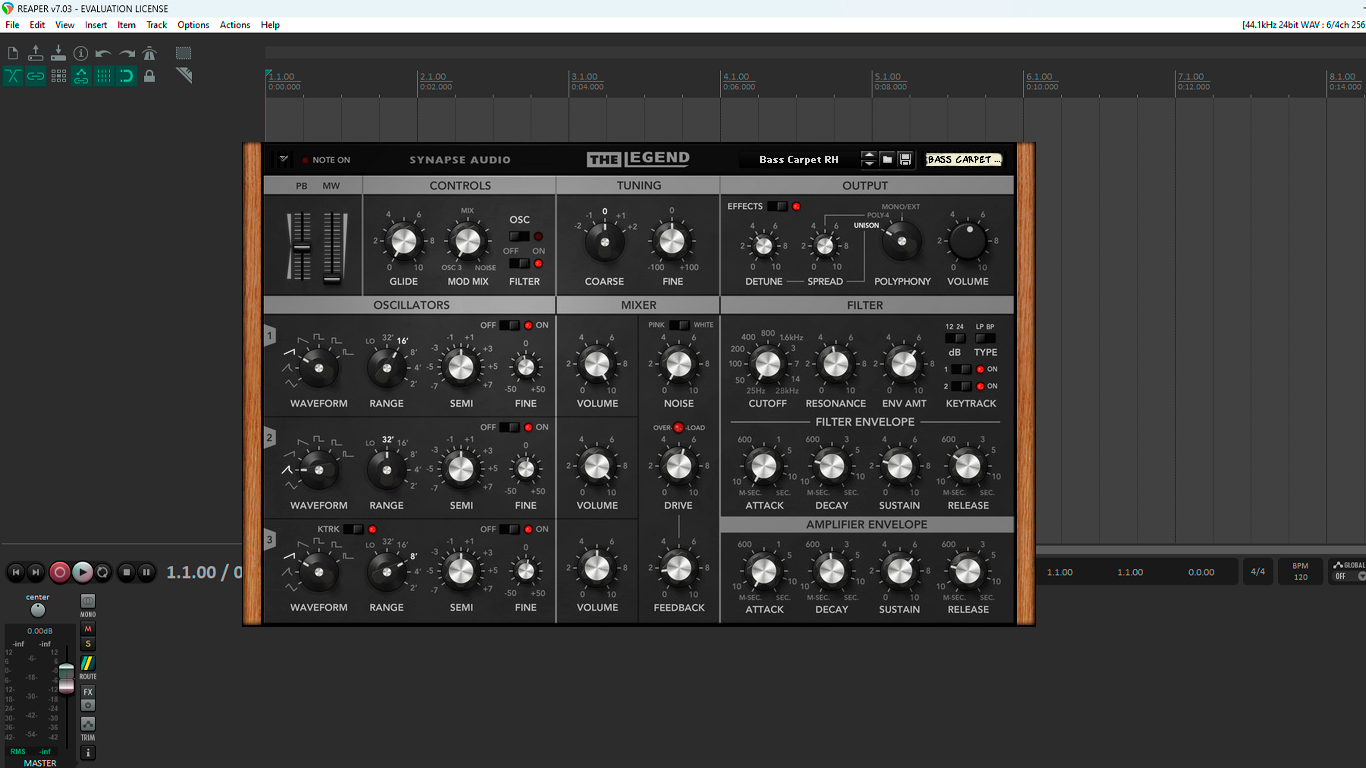Toggle the metronome icon in toolbar
This screenshot has height=768, width=1366.
(x=150, y=53)
